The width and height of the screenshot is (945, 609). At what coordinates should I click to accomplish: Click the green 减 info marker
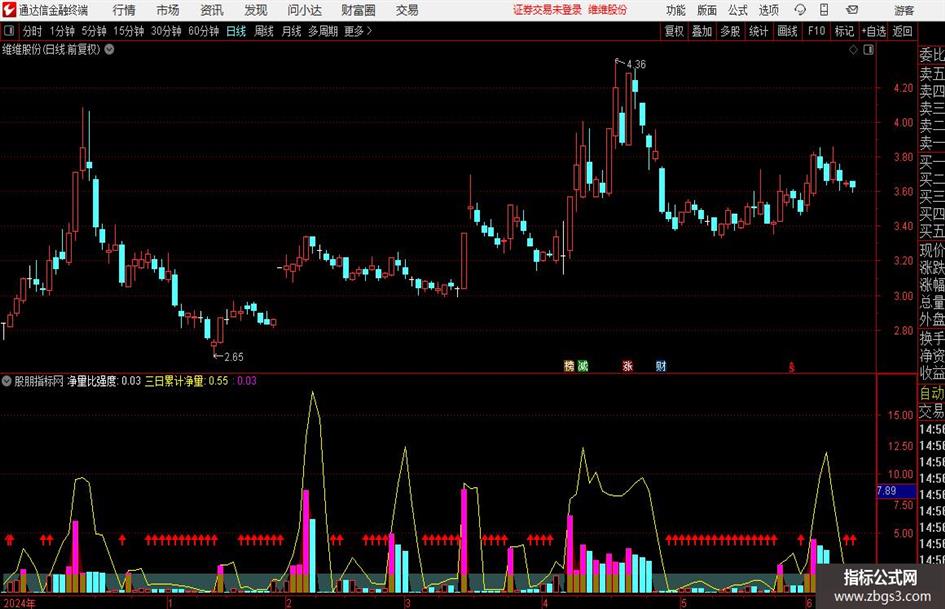pyautogui.click(x=583, y=365)
